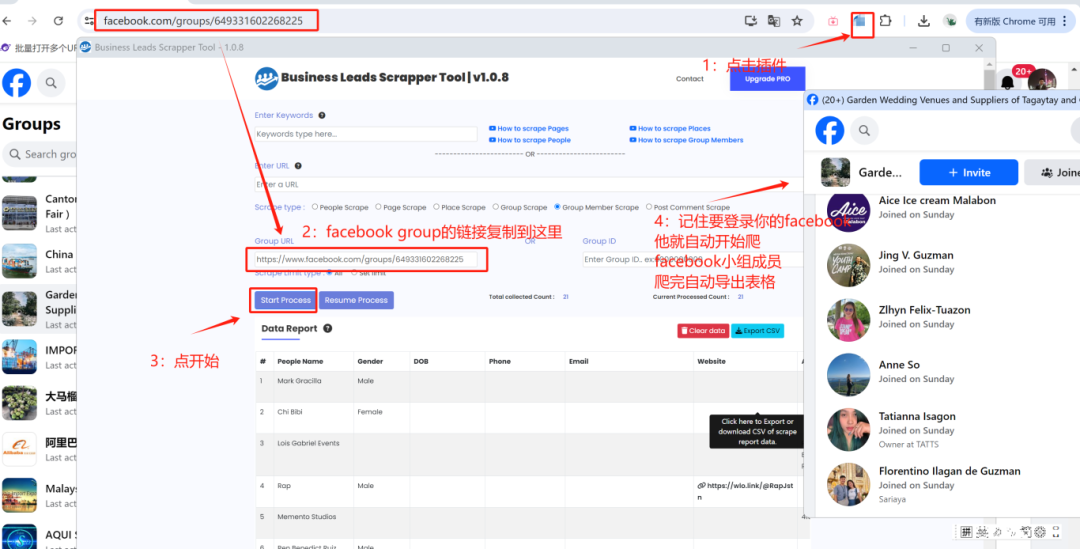1080x549 pixels.
Task: Select Page Scrape radio button
Action: [377, 207]
